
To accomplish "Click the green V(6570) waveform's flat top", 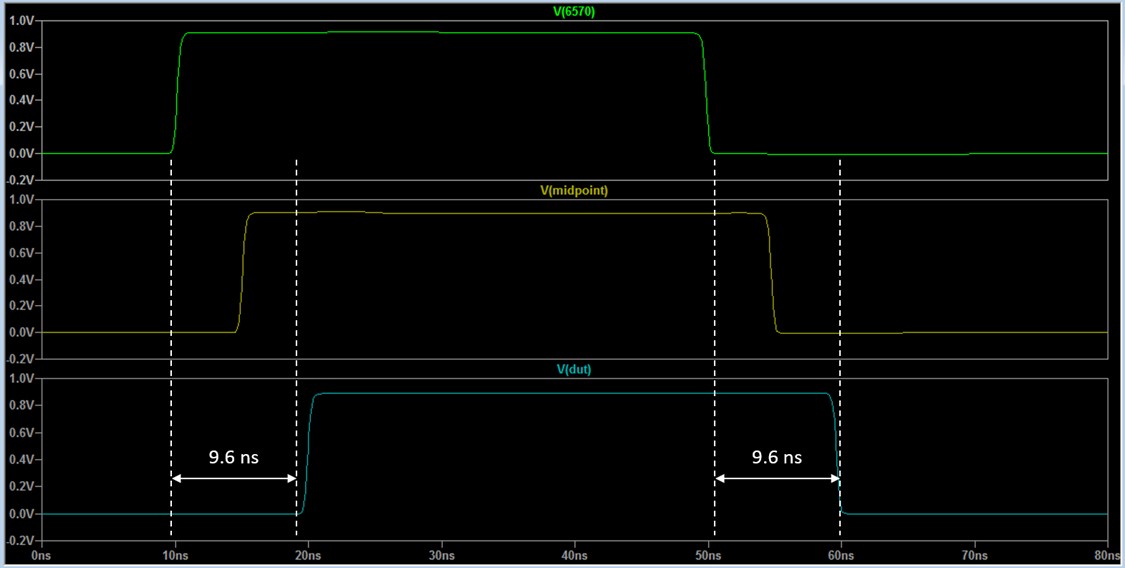I will (x=440, y=33).
